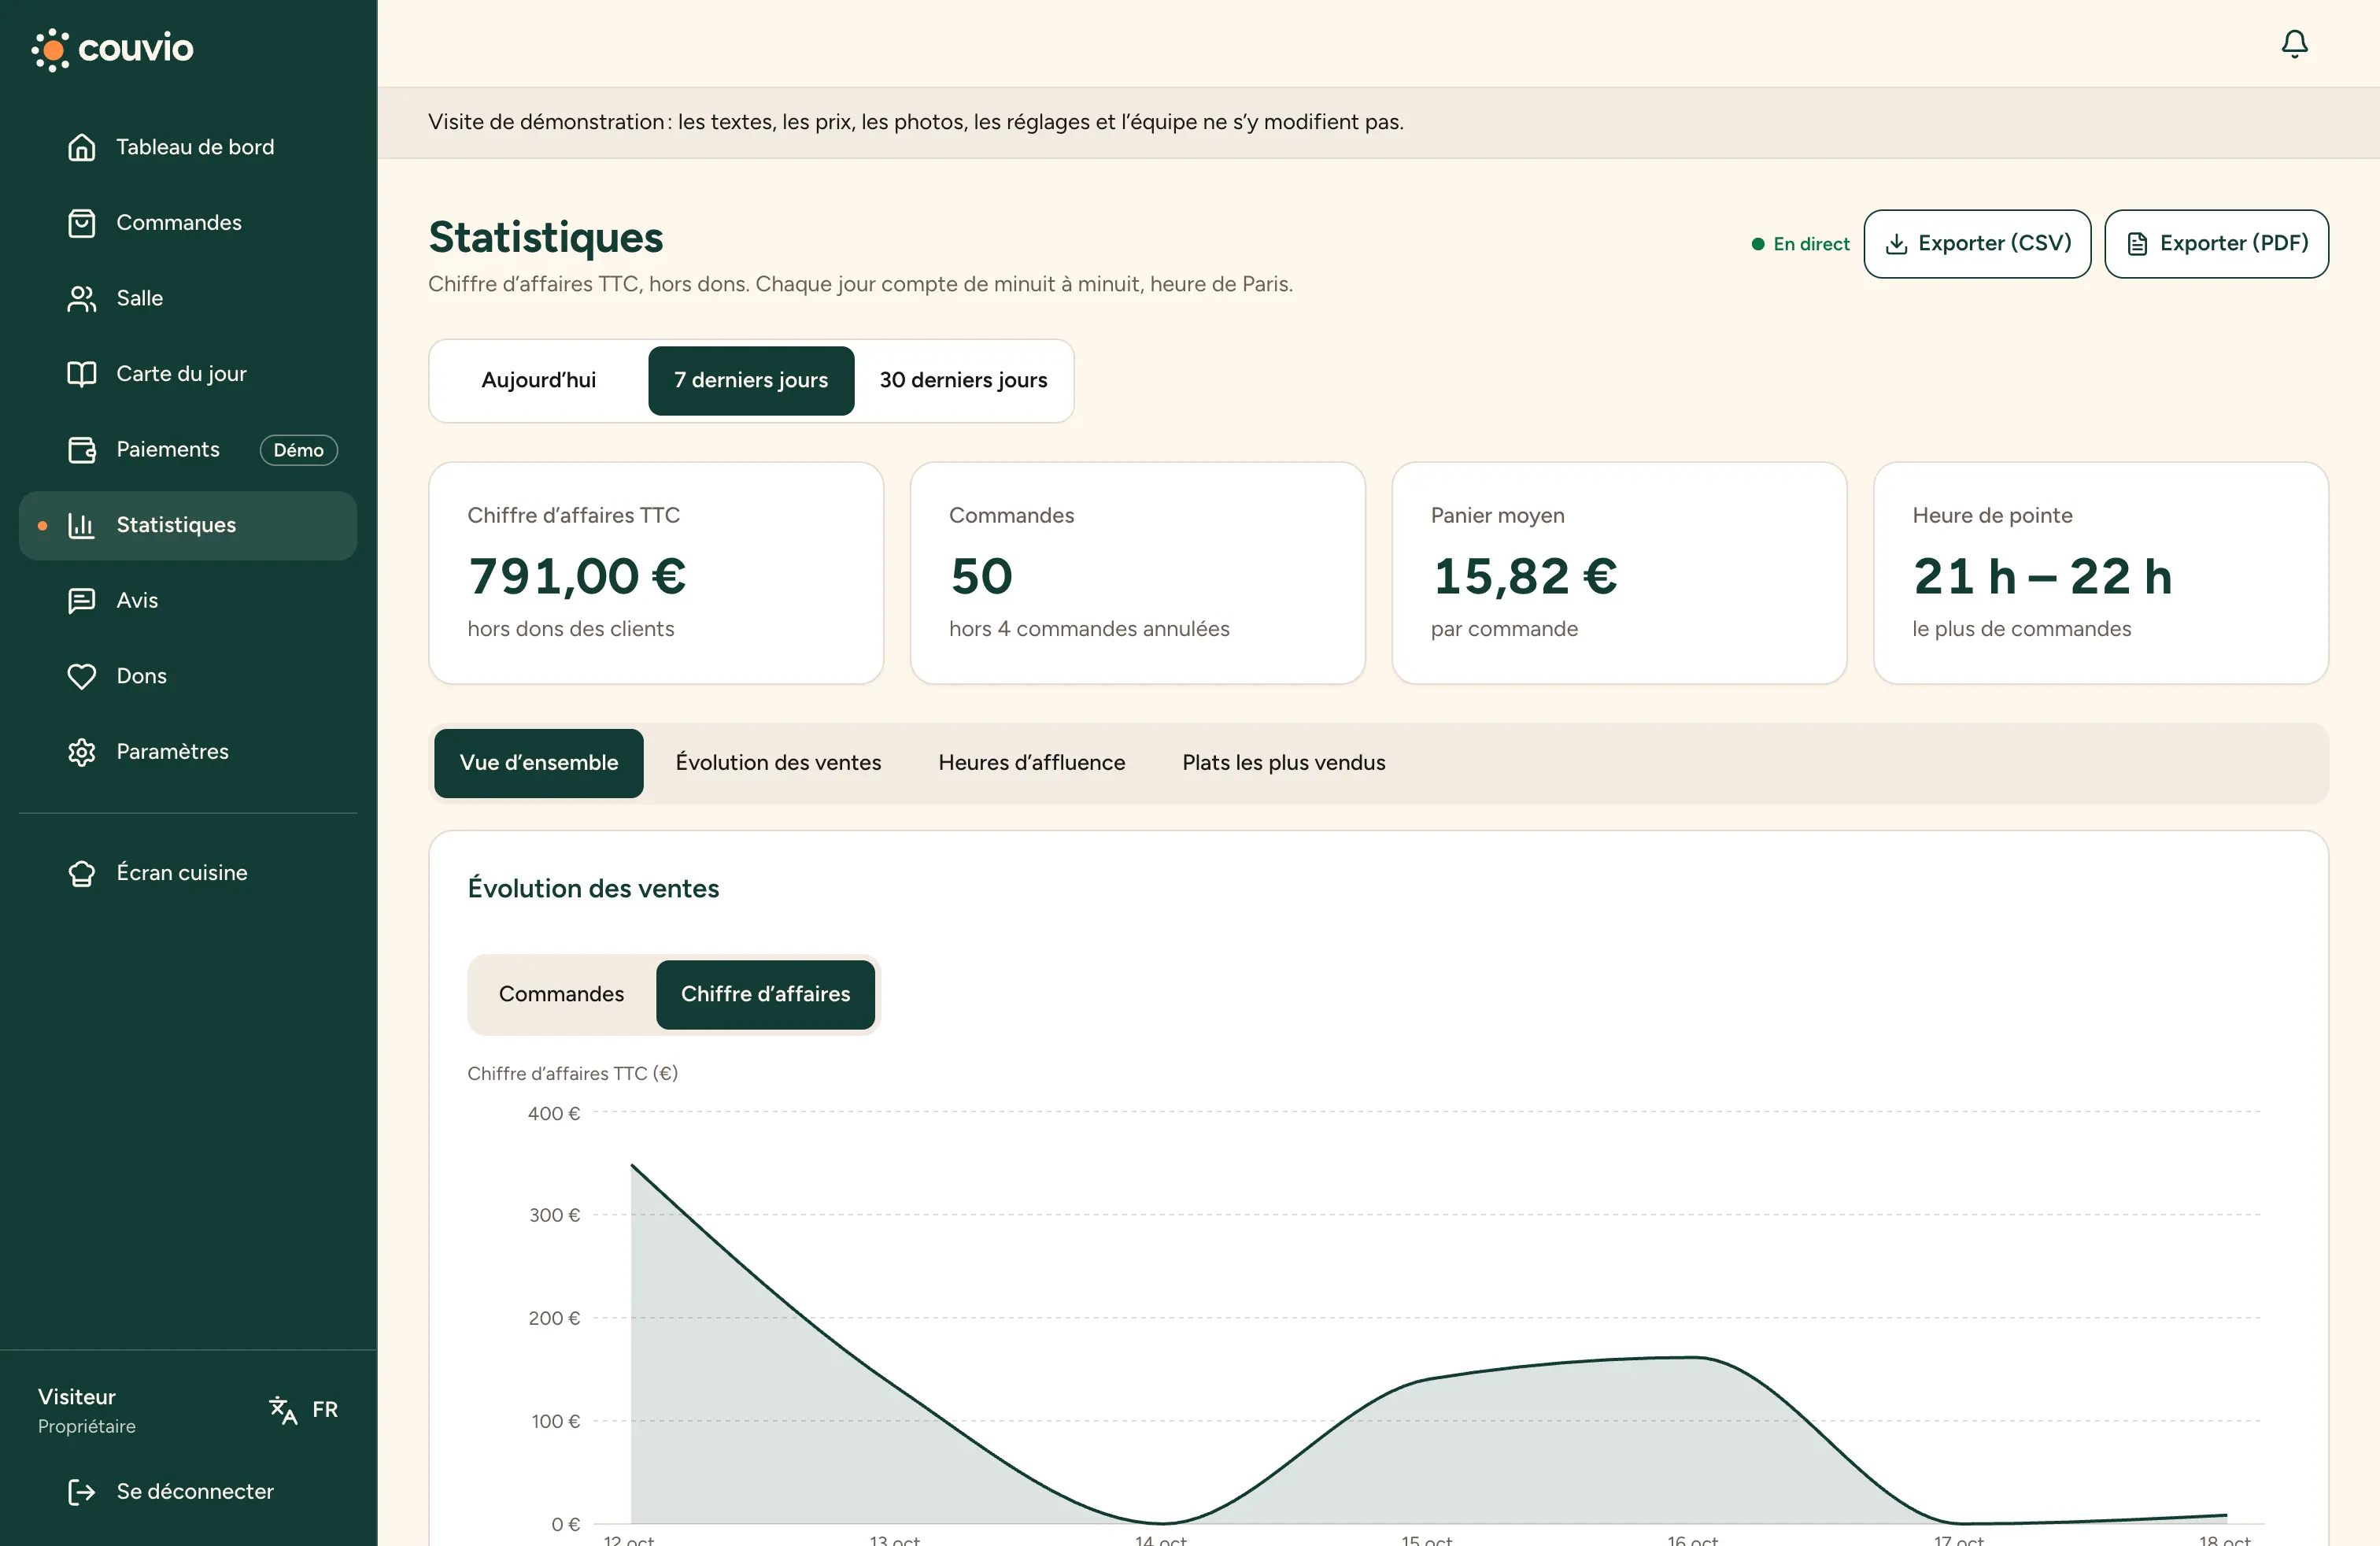This screenshot has width=2380, height=1546.
Task: Click the 15,82 € Panier moyen value
Action: (x=1525, y=576)
